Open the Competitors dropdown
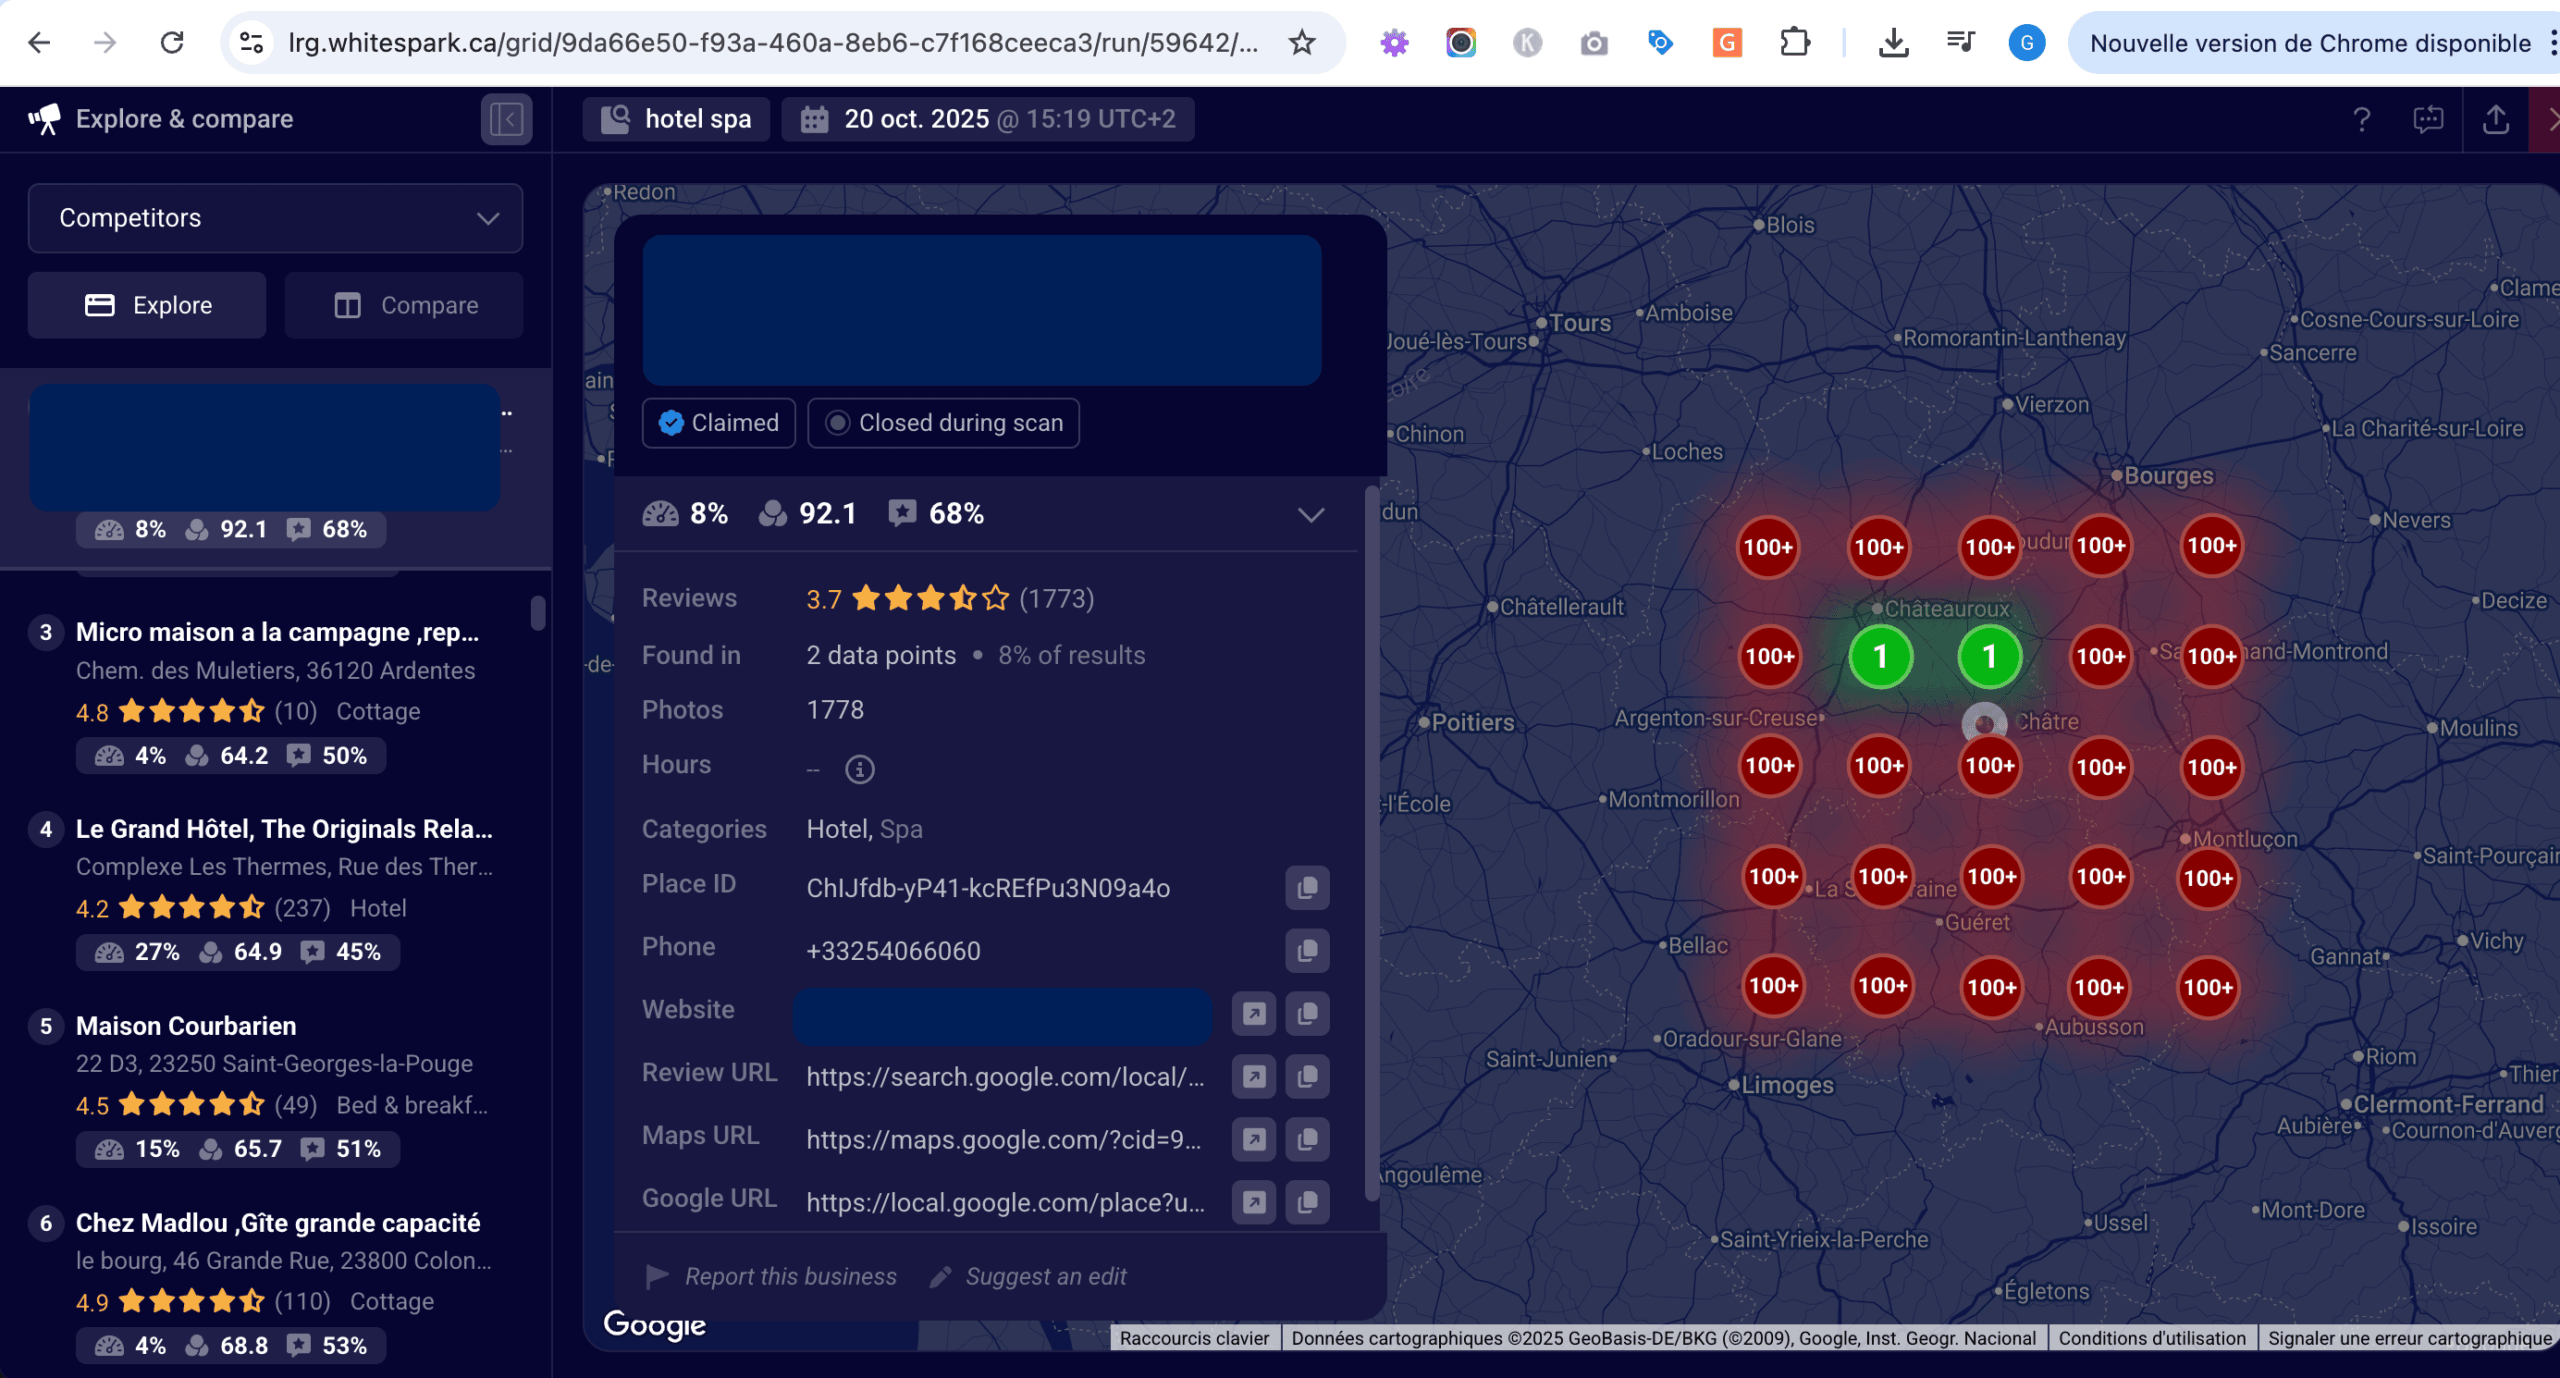The width and height of the screenshot is (2560, 1378). [x=275, y=218]
